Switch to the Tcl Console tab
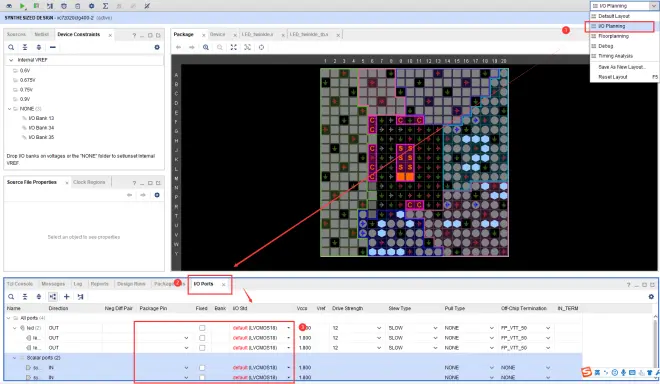 coord(20,284)
